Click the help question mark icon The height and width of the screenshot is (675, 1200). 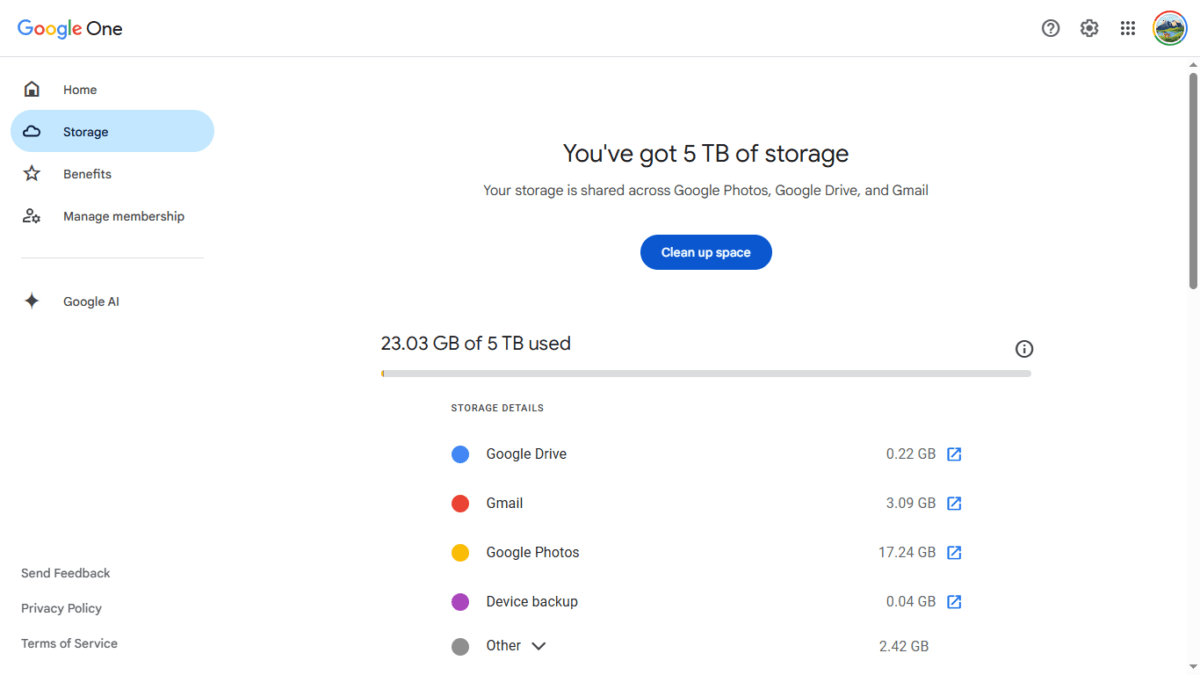tap(1050, 28)
